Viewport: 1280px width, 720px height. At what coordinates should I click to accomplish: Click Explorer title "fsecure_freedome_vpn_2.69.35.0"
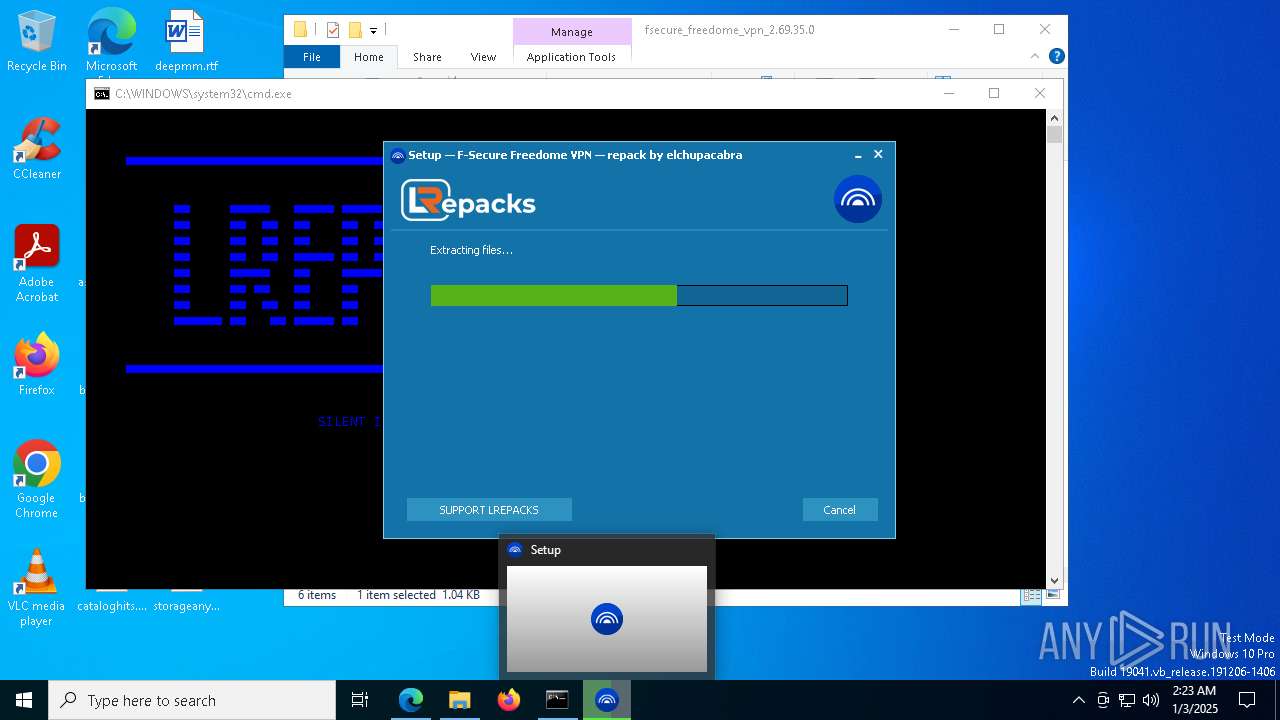coord(729,30)
